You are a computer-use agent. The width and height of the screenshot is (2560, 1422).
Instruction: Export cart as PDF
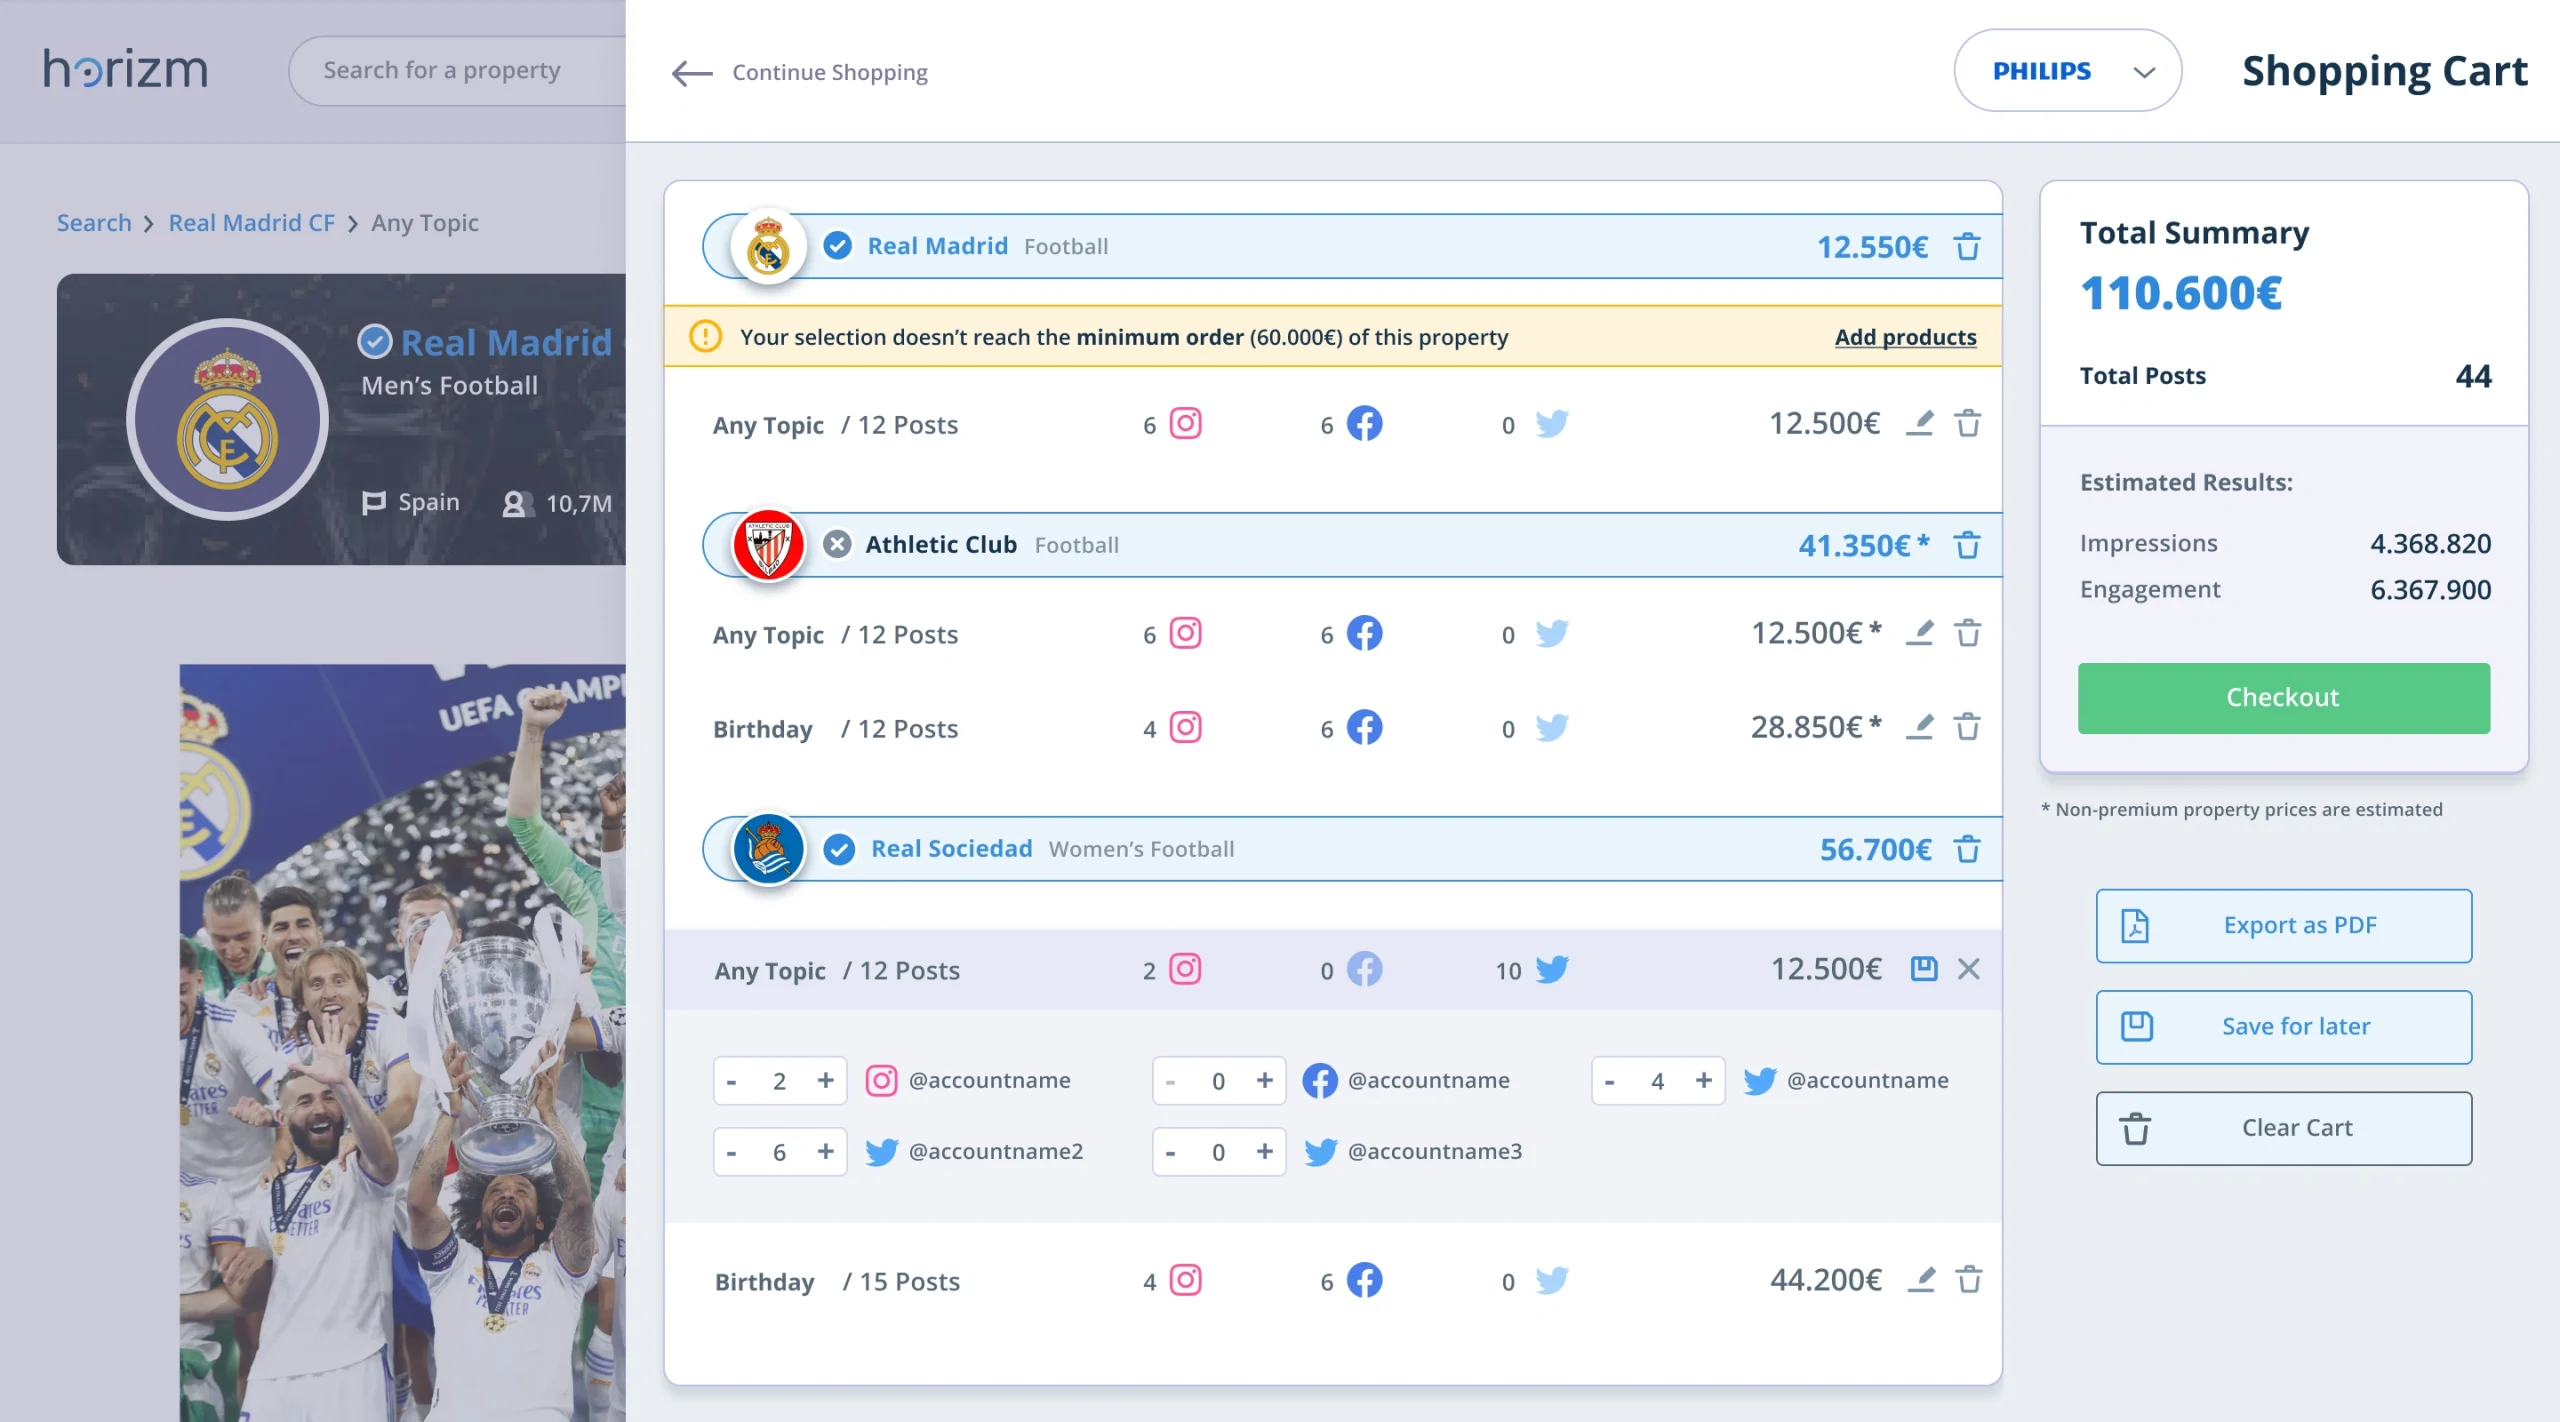pyautogui.click(x=2283, y=926)
